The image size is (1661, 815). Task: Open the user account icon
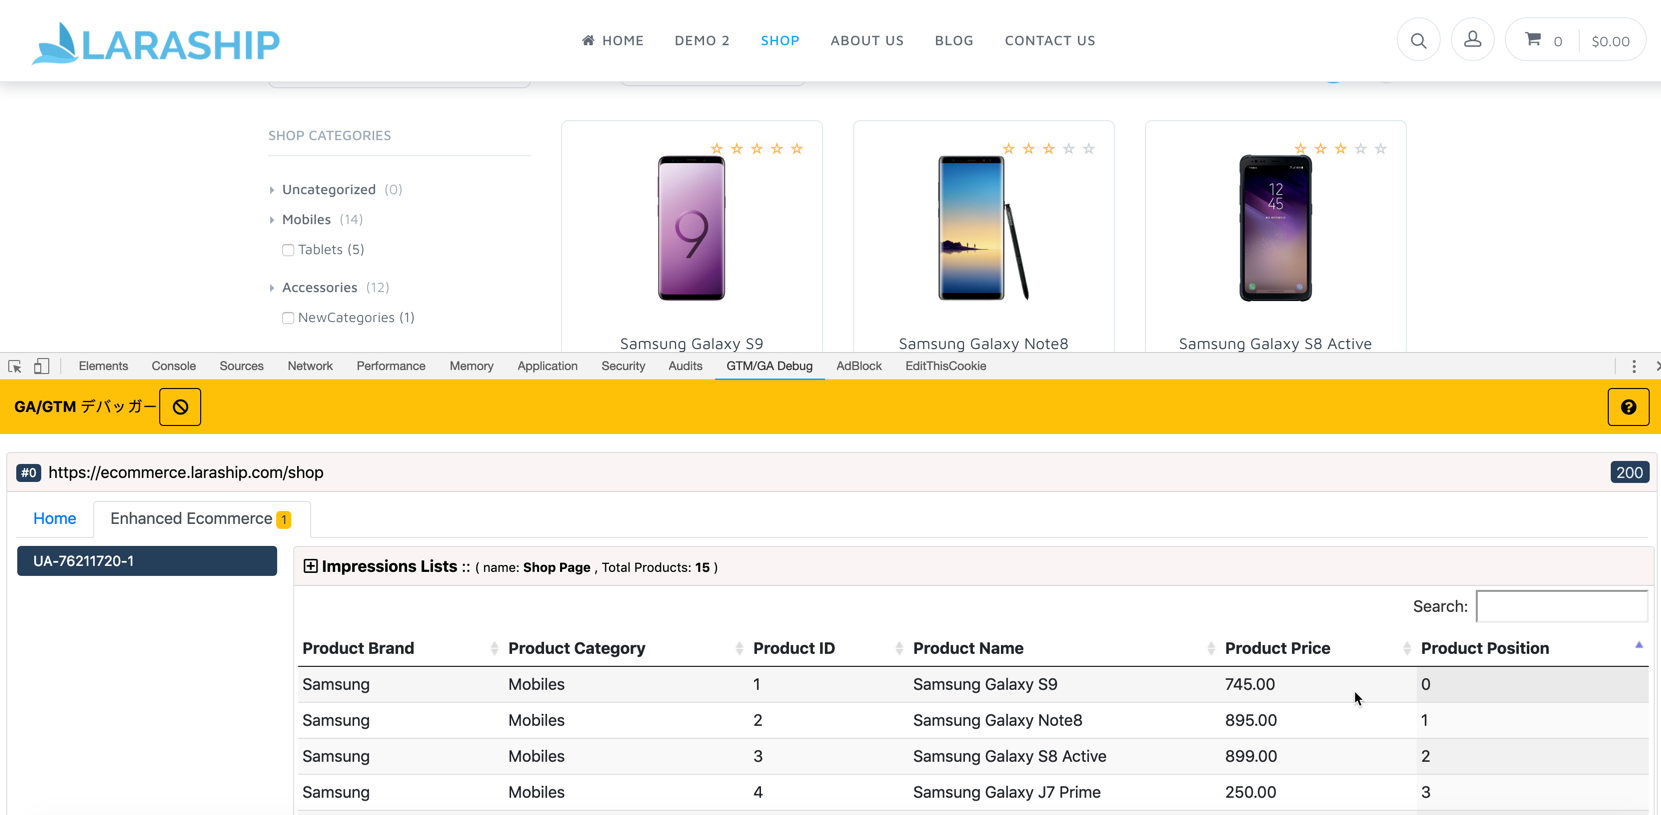pyautogui.click(x=1472, y=40)
